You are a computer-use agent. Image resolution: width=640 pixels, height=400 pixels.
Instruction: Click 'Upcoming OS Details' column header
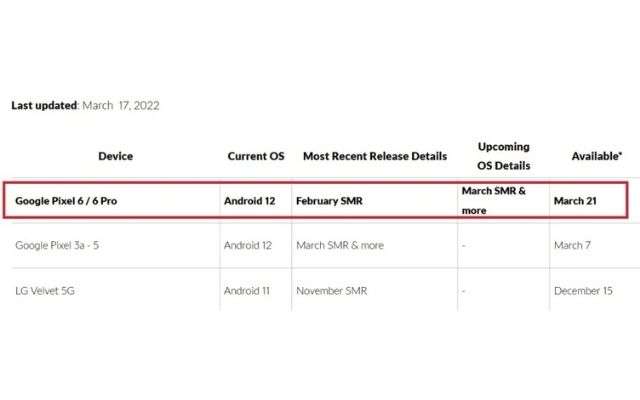(504, 156)
